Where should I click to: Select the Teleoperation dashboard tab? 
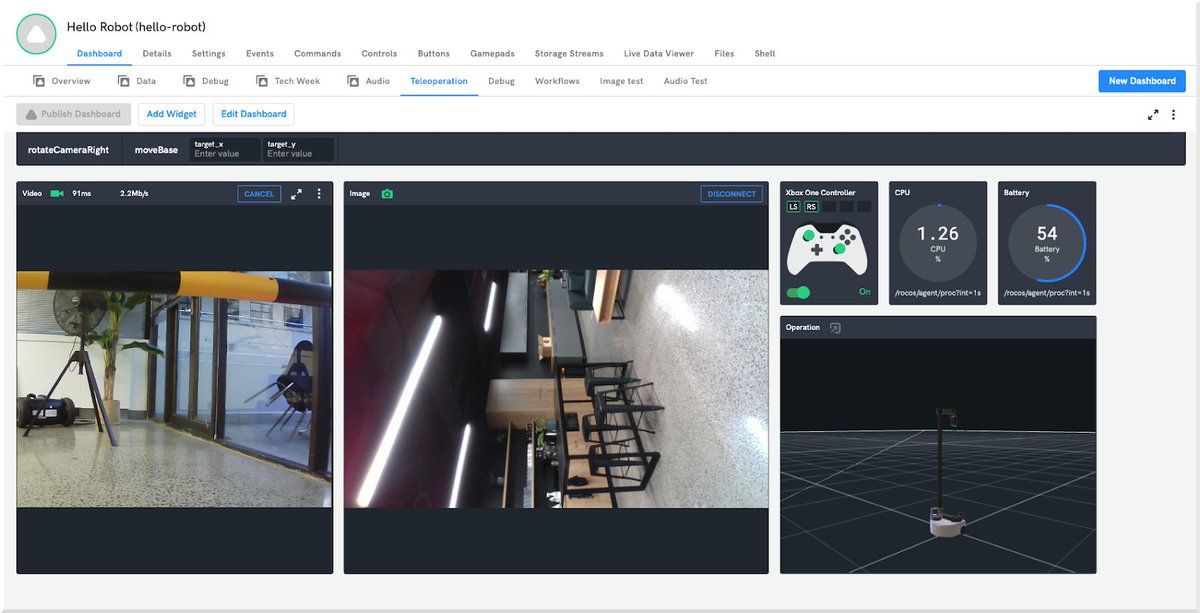pos(439,81)
